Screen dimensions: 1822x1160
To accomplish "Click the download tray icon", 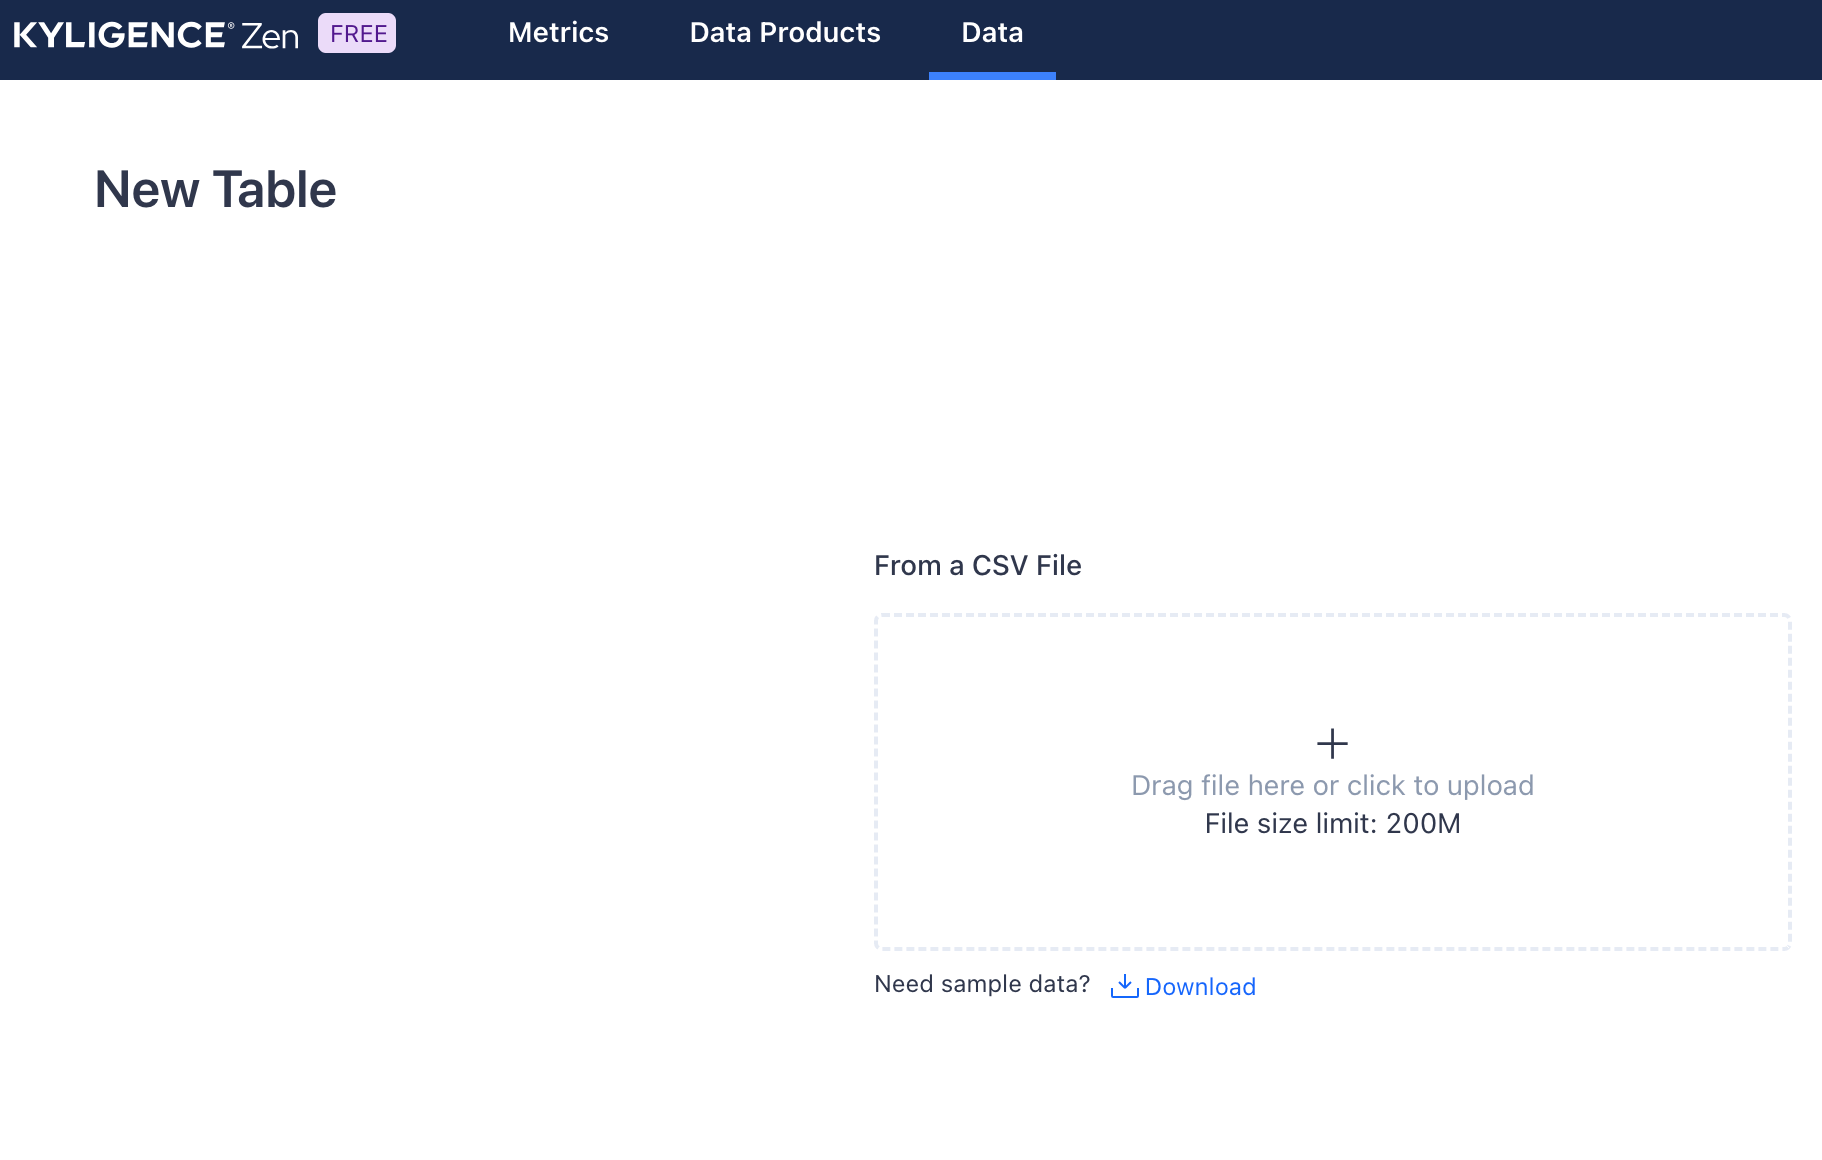I will pyautogui.click(x=1124, y=986).
